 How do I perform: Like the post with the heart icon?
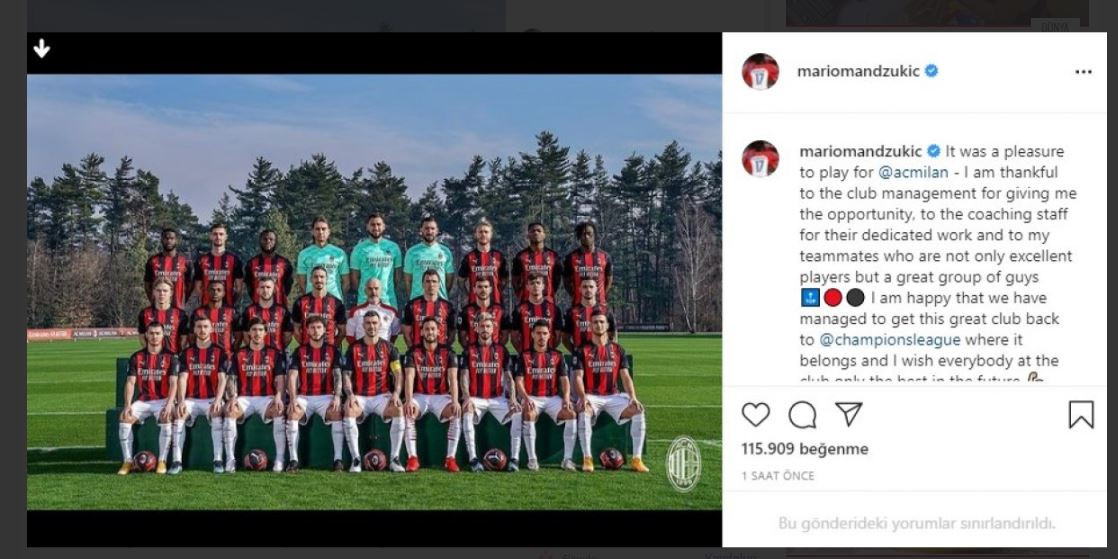click(756, 414)
